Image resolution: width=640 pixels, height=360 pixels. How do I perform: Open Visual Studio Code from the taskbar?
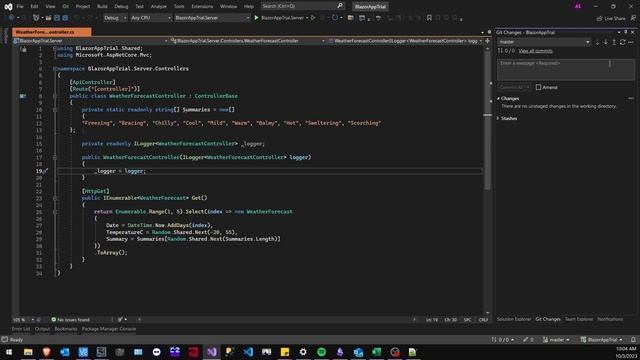(x=248, y=352)
